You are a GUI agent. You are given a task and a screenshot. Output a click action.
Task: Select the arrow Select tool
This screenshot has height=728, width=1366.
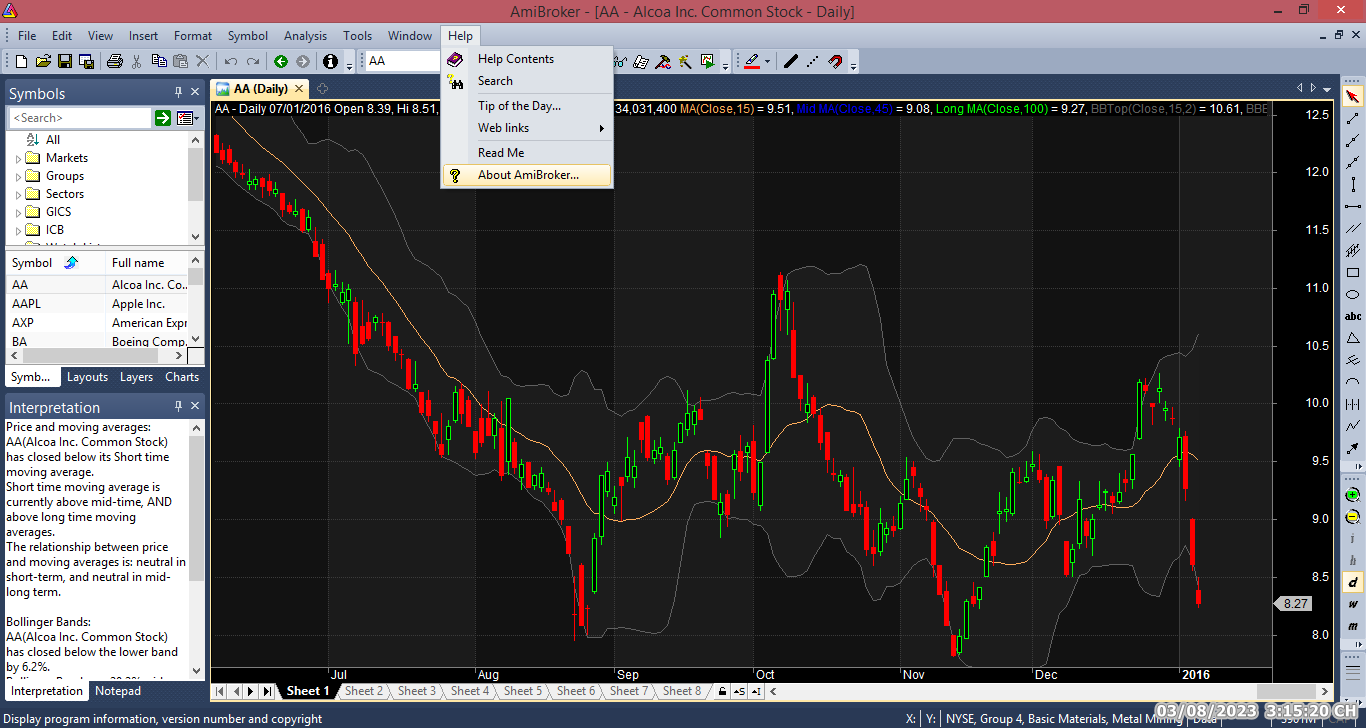pos(1353,97)
